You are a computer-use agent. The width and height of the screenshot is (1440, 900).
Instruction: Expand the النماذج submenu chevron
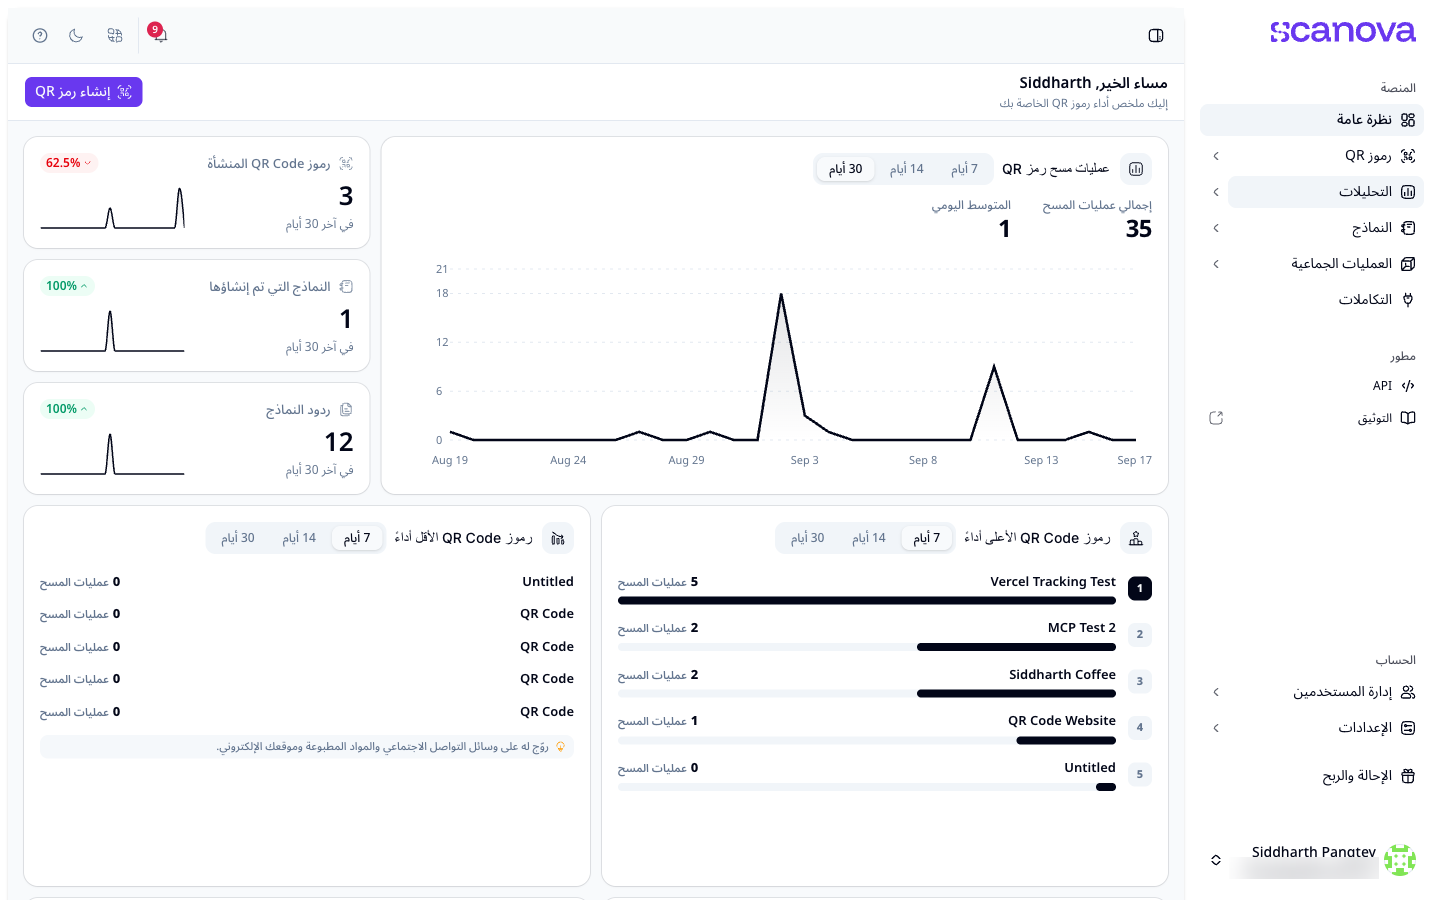click(1216, 228)
